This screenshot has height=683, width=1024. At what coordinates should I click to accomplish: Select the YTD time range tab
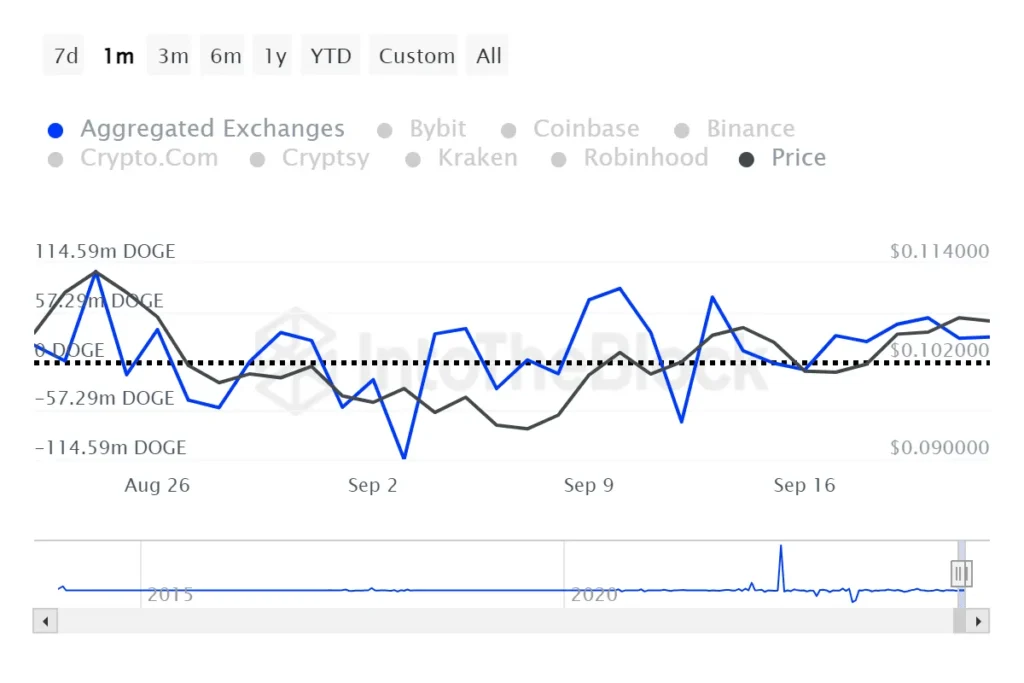point(330,55)
